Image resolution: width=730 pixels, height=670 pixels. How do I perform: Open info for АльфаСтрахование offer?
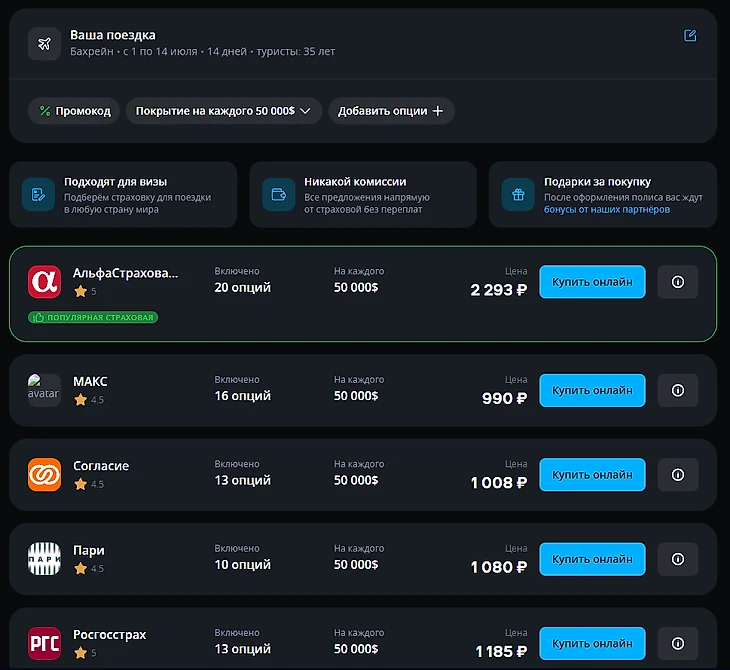click(677, 282)
